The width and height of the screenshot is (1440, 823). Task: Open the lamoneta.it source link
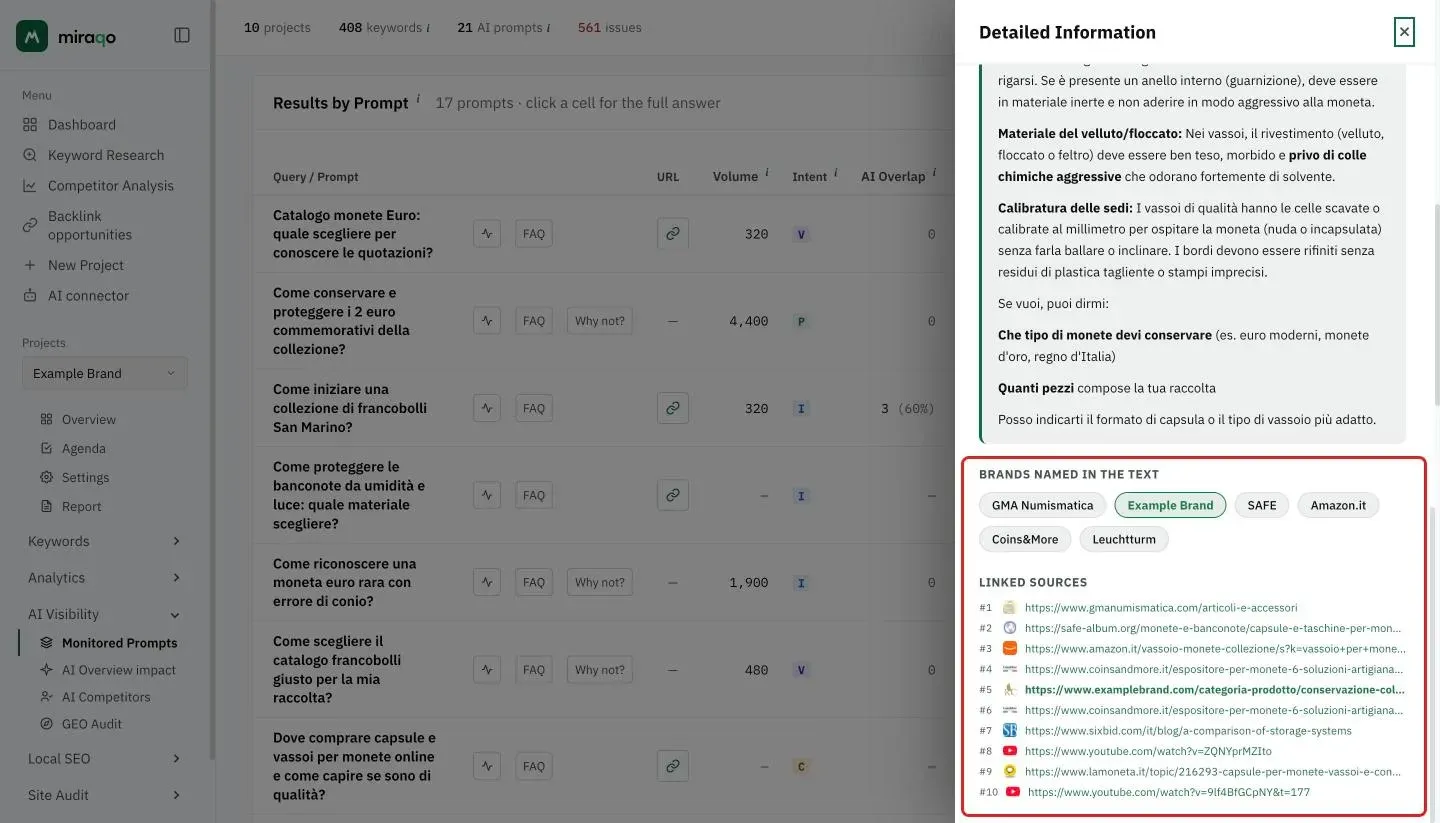coord(1213,772)
